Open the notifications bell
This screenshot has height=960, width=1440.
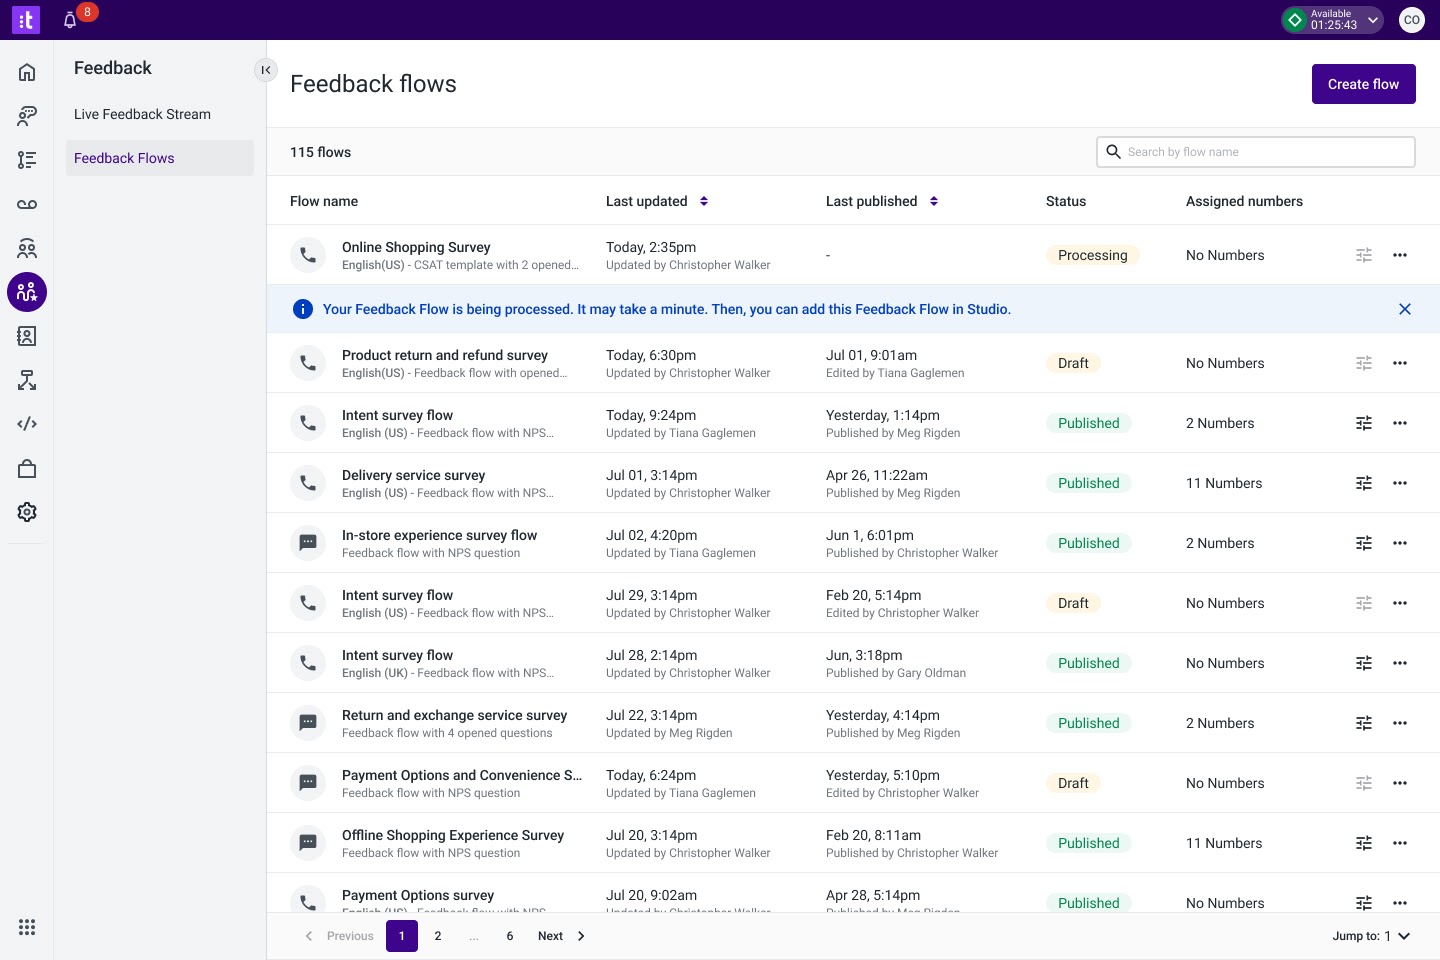coord(70,20)
